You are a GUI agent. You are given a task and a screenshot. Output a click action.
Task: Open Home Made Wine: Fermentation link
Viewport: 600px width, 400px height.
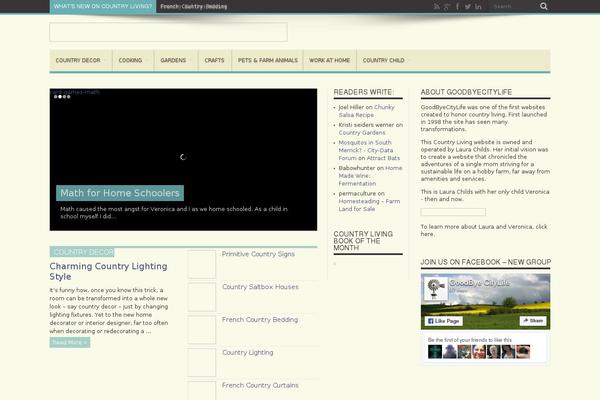[x=370, y=176]
